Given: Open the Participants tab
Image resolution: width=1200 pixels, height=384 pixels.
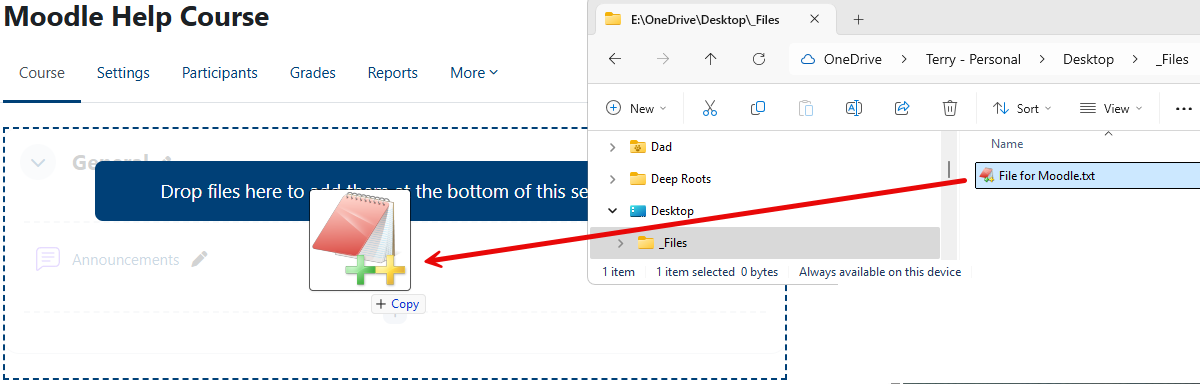Looking at the screenshot, I should [x=220, y=72].
